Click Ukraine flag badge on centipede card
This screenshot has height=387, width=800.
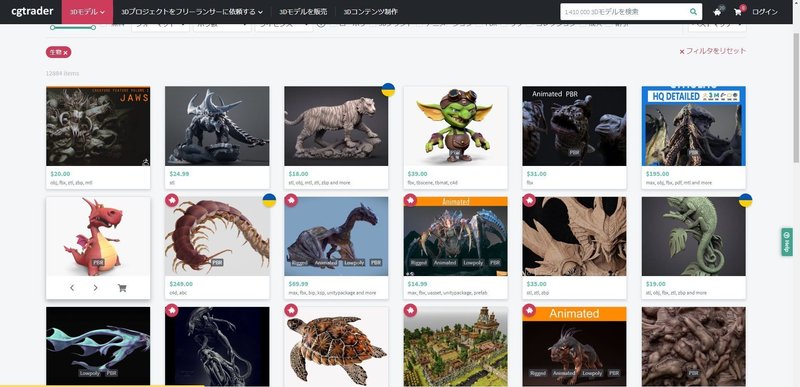pyautogui.click(x=269, y=200)
